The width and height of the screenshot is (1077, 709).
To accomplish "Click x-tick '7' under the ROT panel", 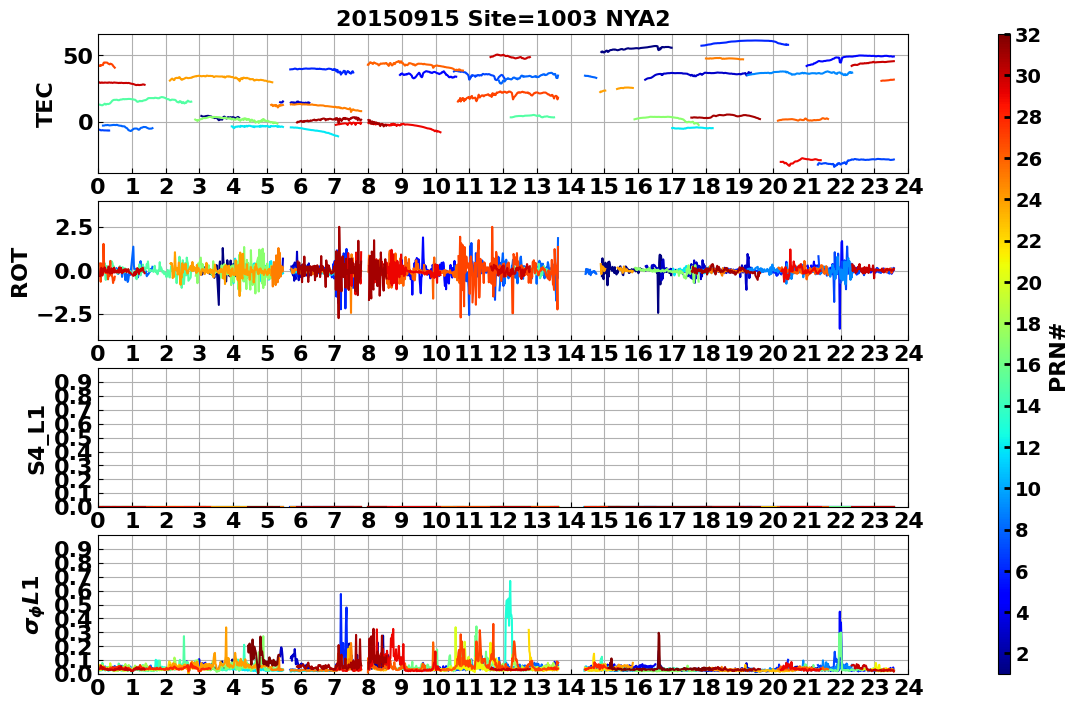I will tap(335, 354).
